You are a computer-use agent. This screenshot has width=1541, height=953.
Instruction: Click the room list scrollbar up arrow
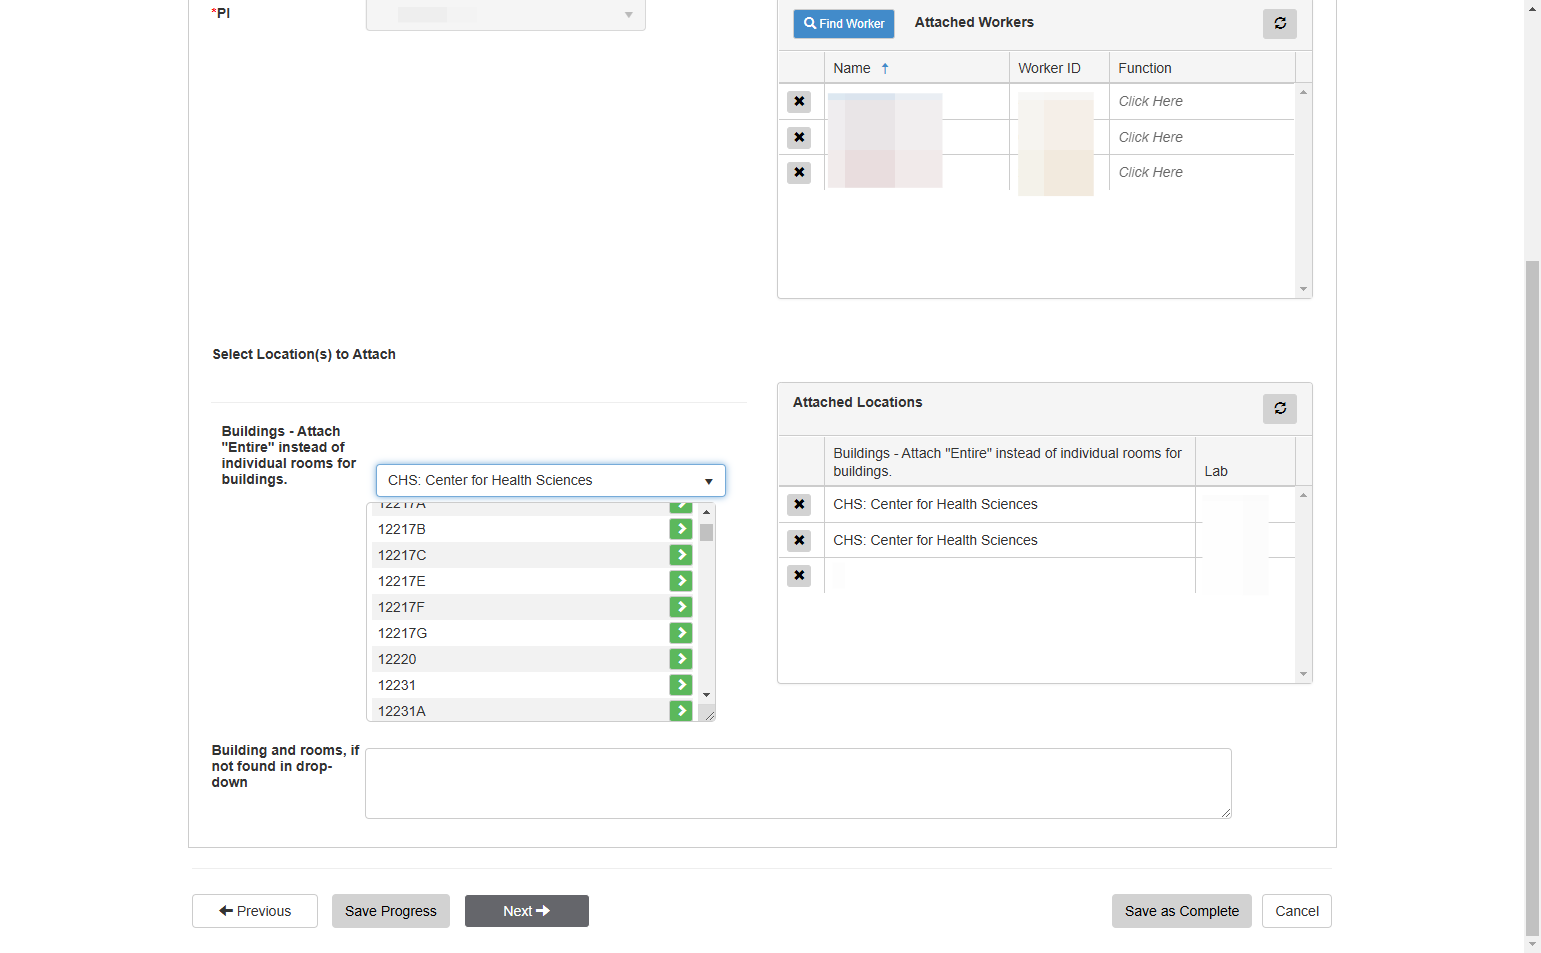coord(706,512)
